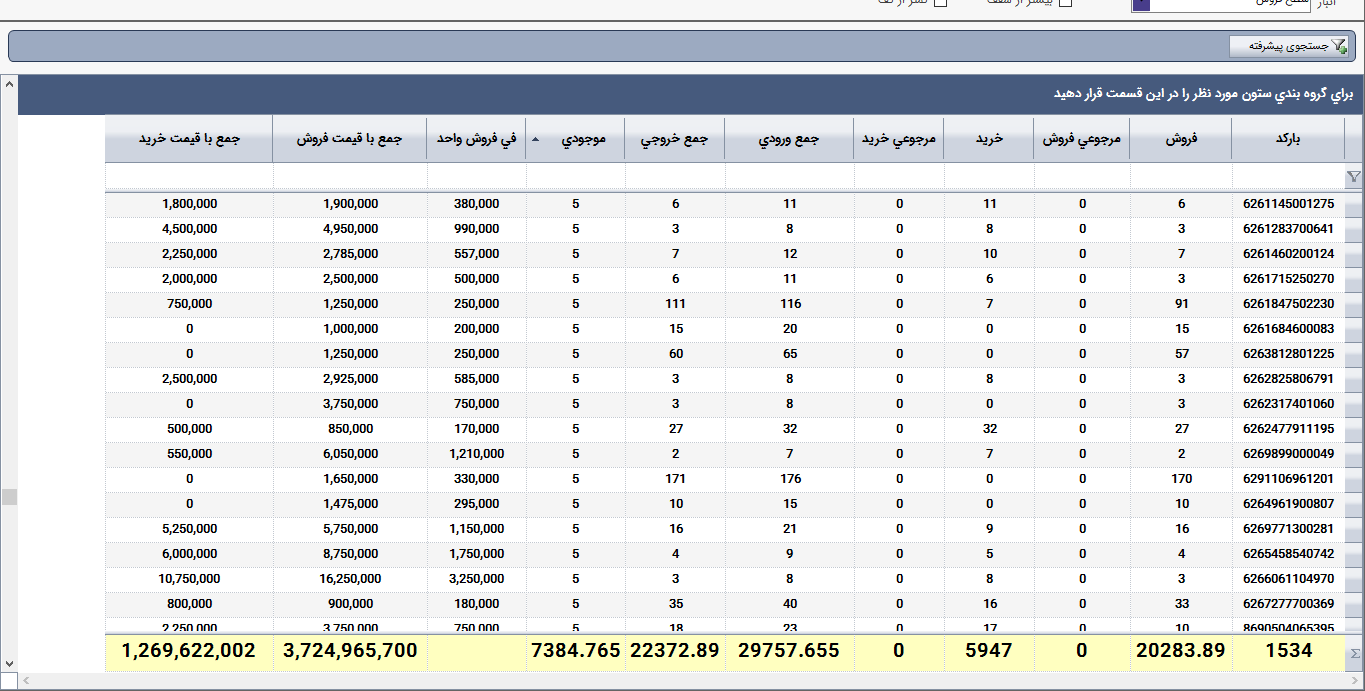Sort by the مرجوعي خريد column header

click(x=899, y=140)
